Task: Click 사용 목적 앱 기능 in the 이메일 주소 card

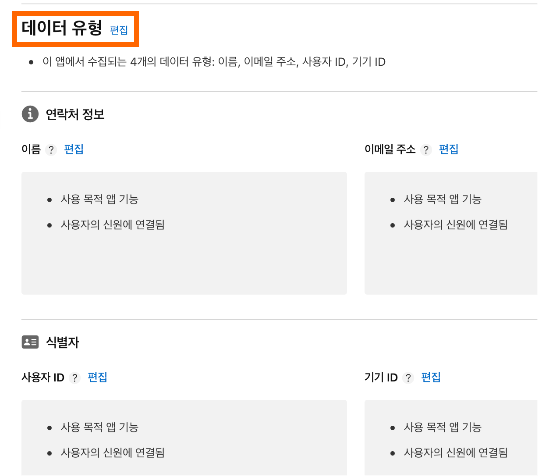Action: 442,199
